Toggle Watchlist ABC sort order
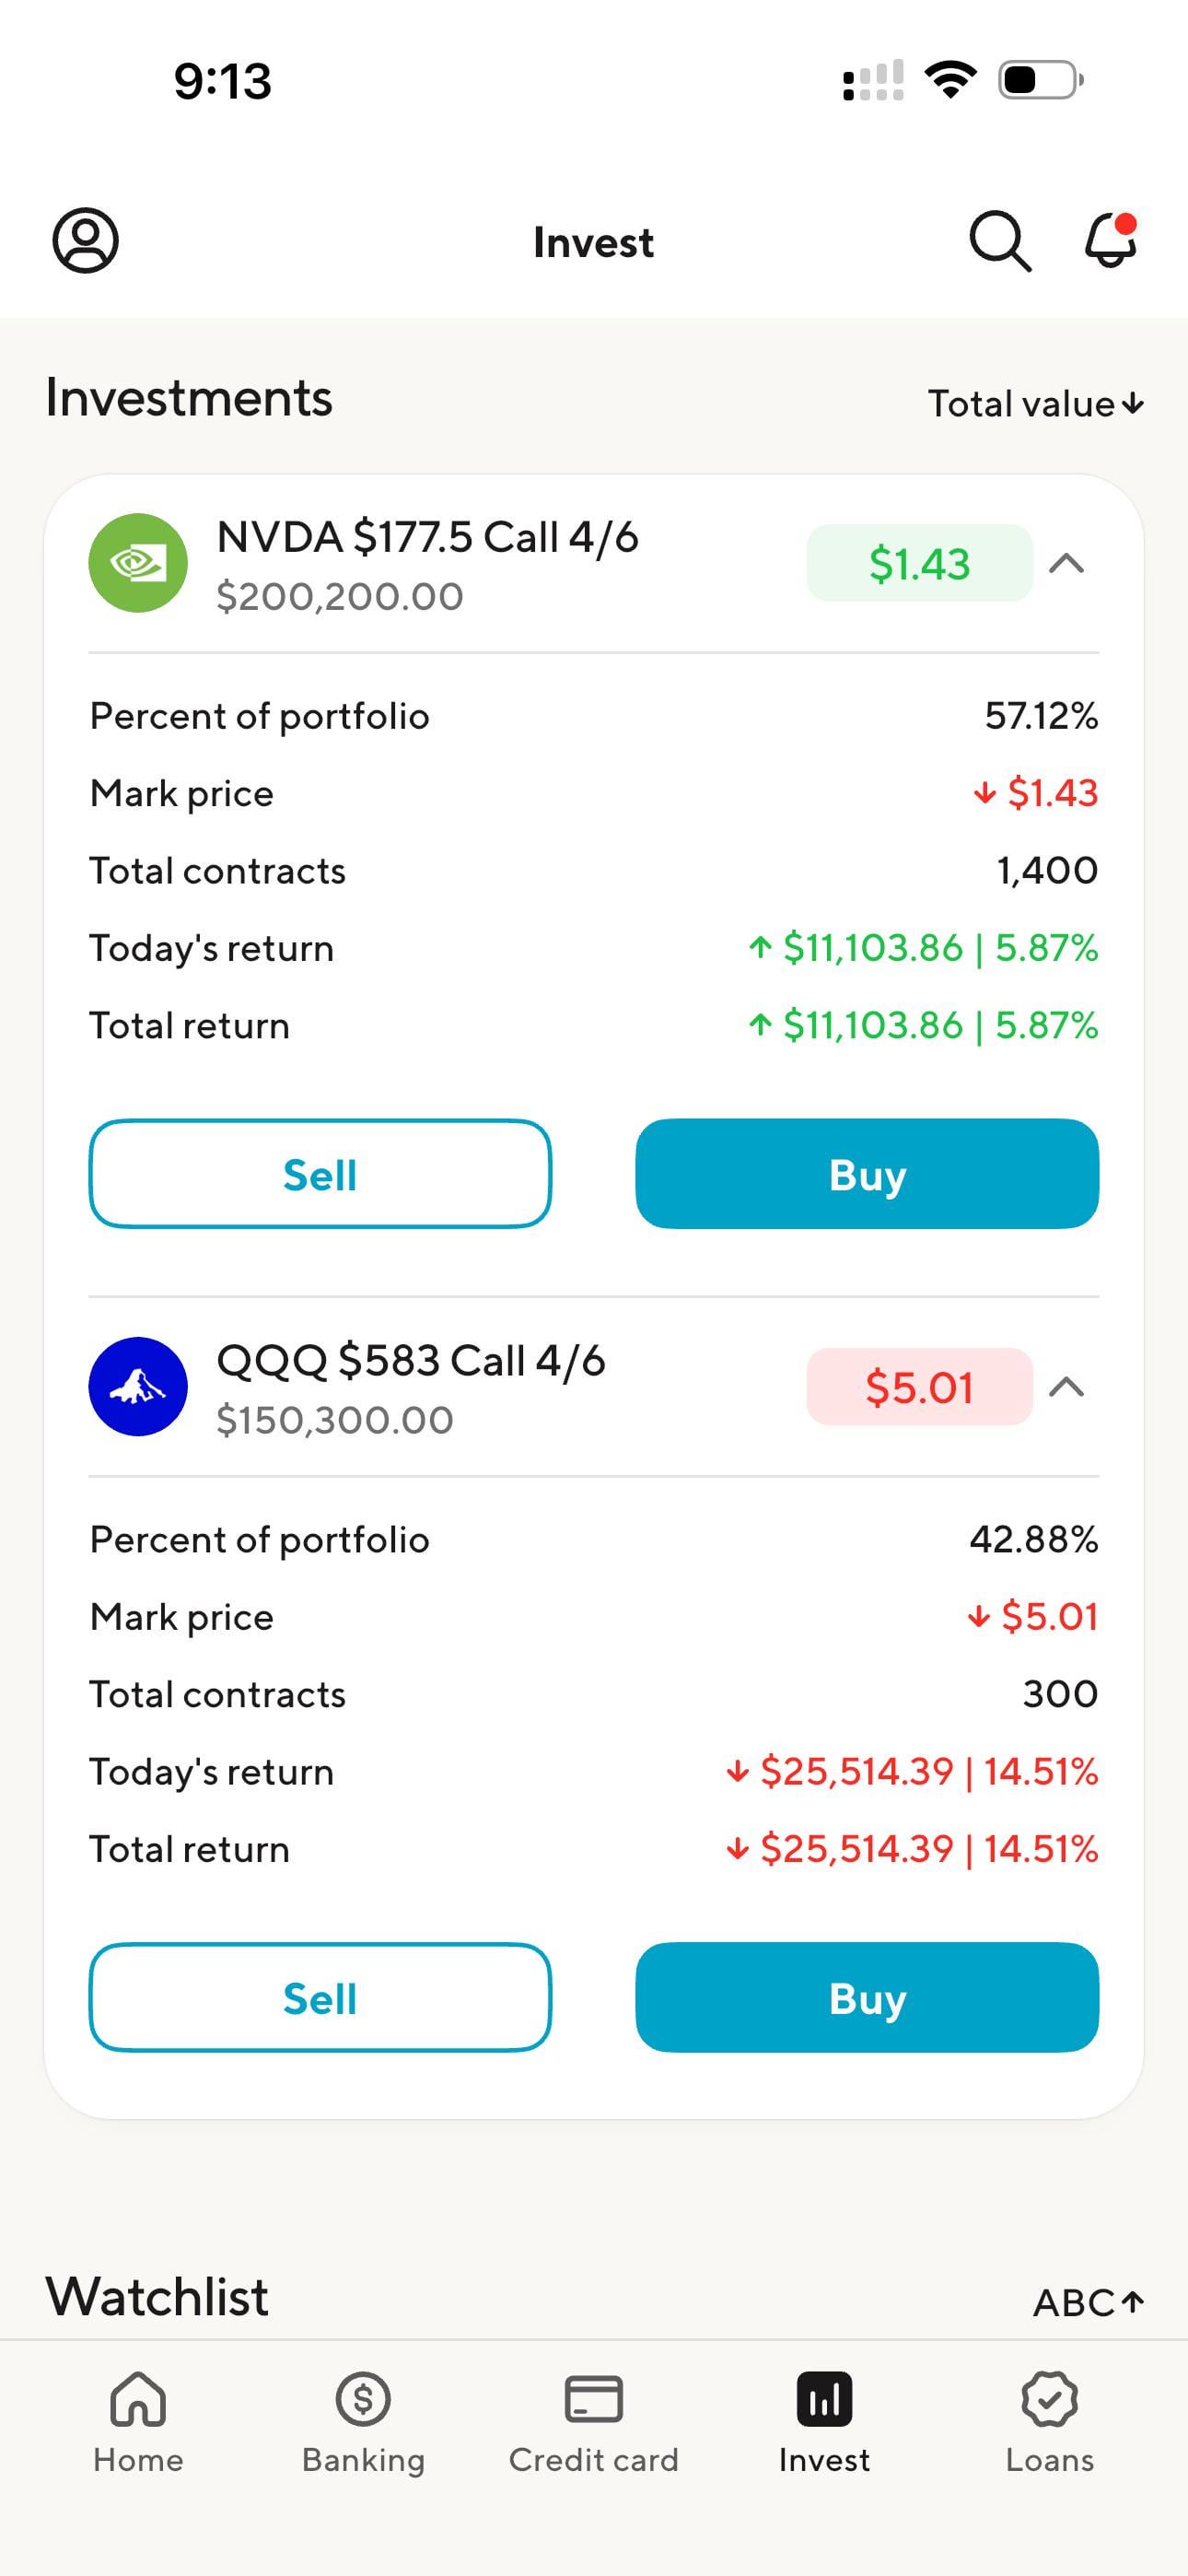1188x2576 pixels. [1087, 2302]
